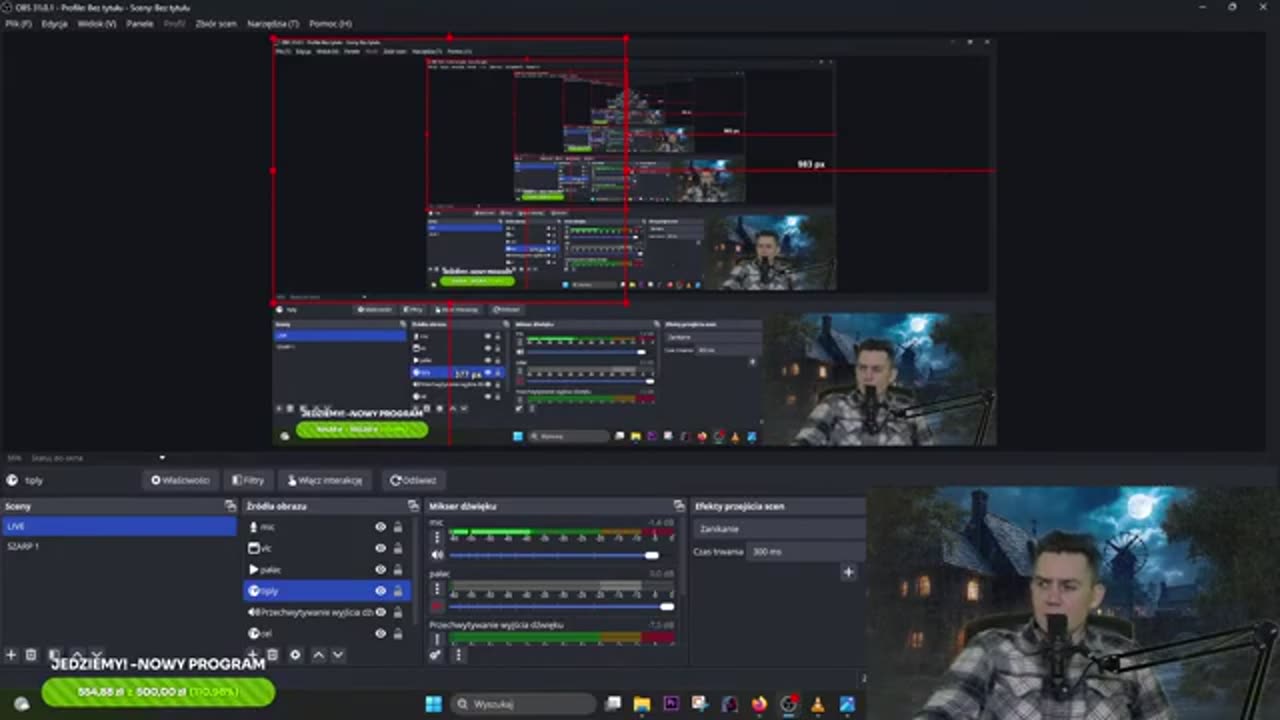
Task: Select the SZARP 1 scene
Action: point(119,547)
